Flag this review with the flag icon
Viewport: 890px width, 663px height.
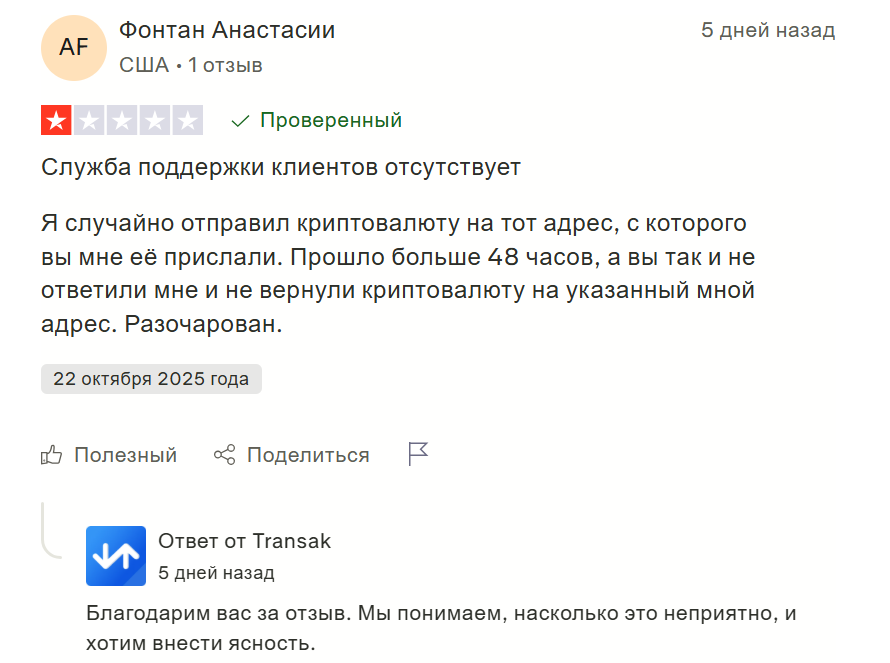pyautogui.click(x=418, y=455)
